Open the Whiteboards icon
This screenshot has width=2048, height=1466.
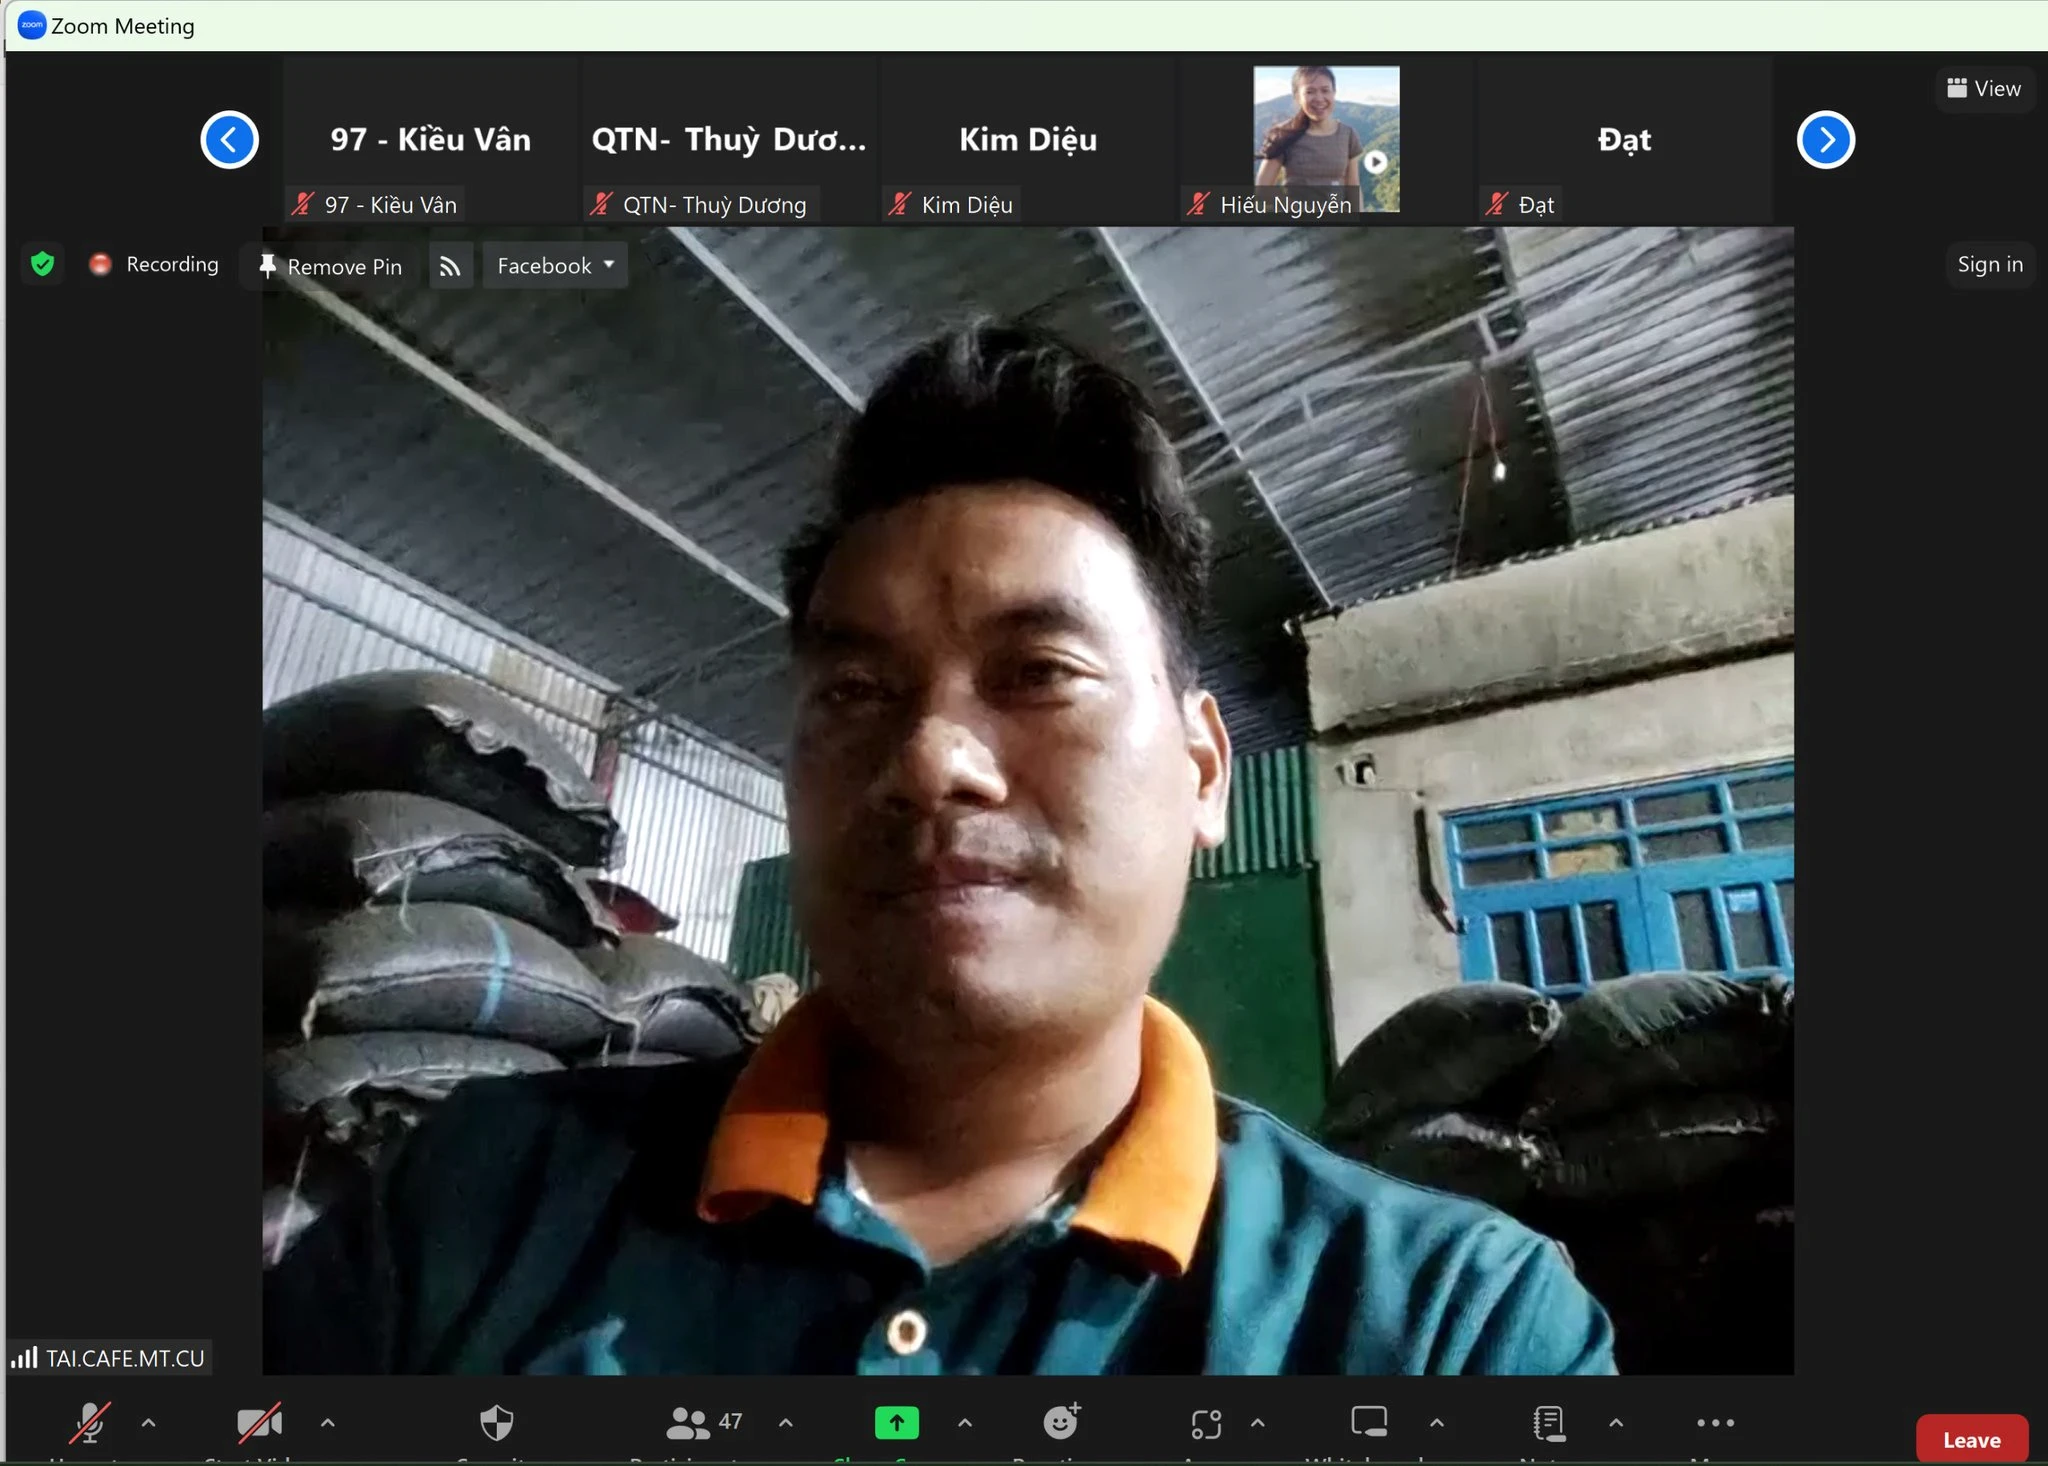(1369, 1422)
